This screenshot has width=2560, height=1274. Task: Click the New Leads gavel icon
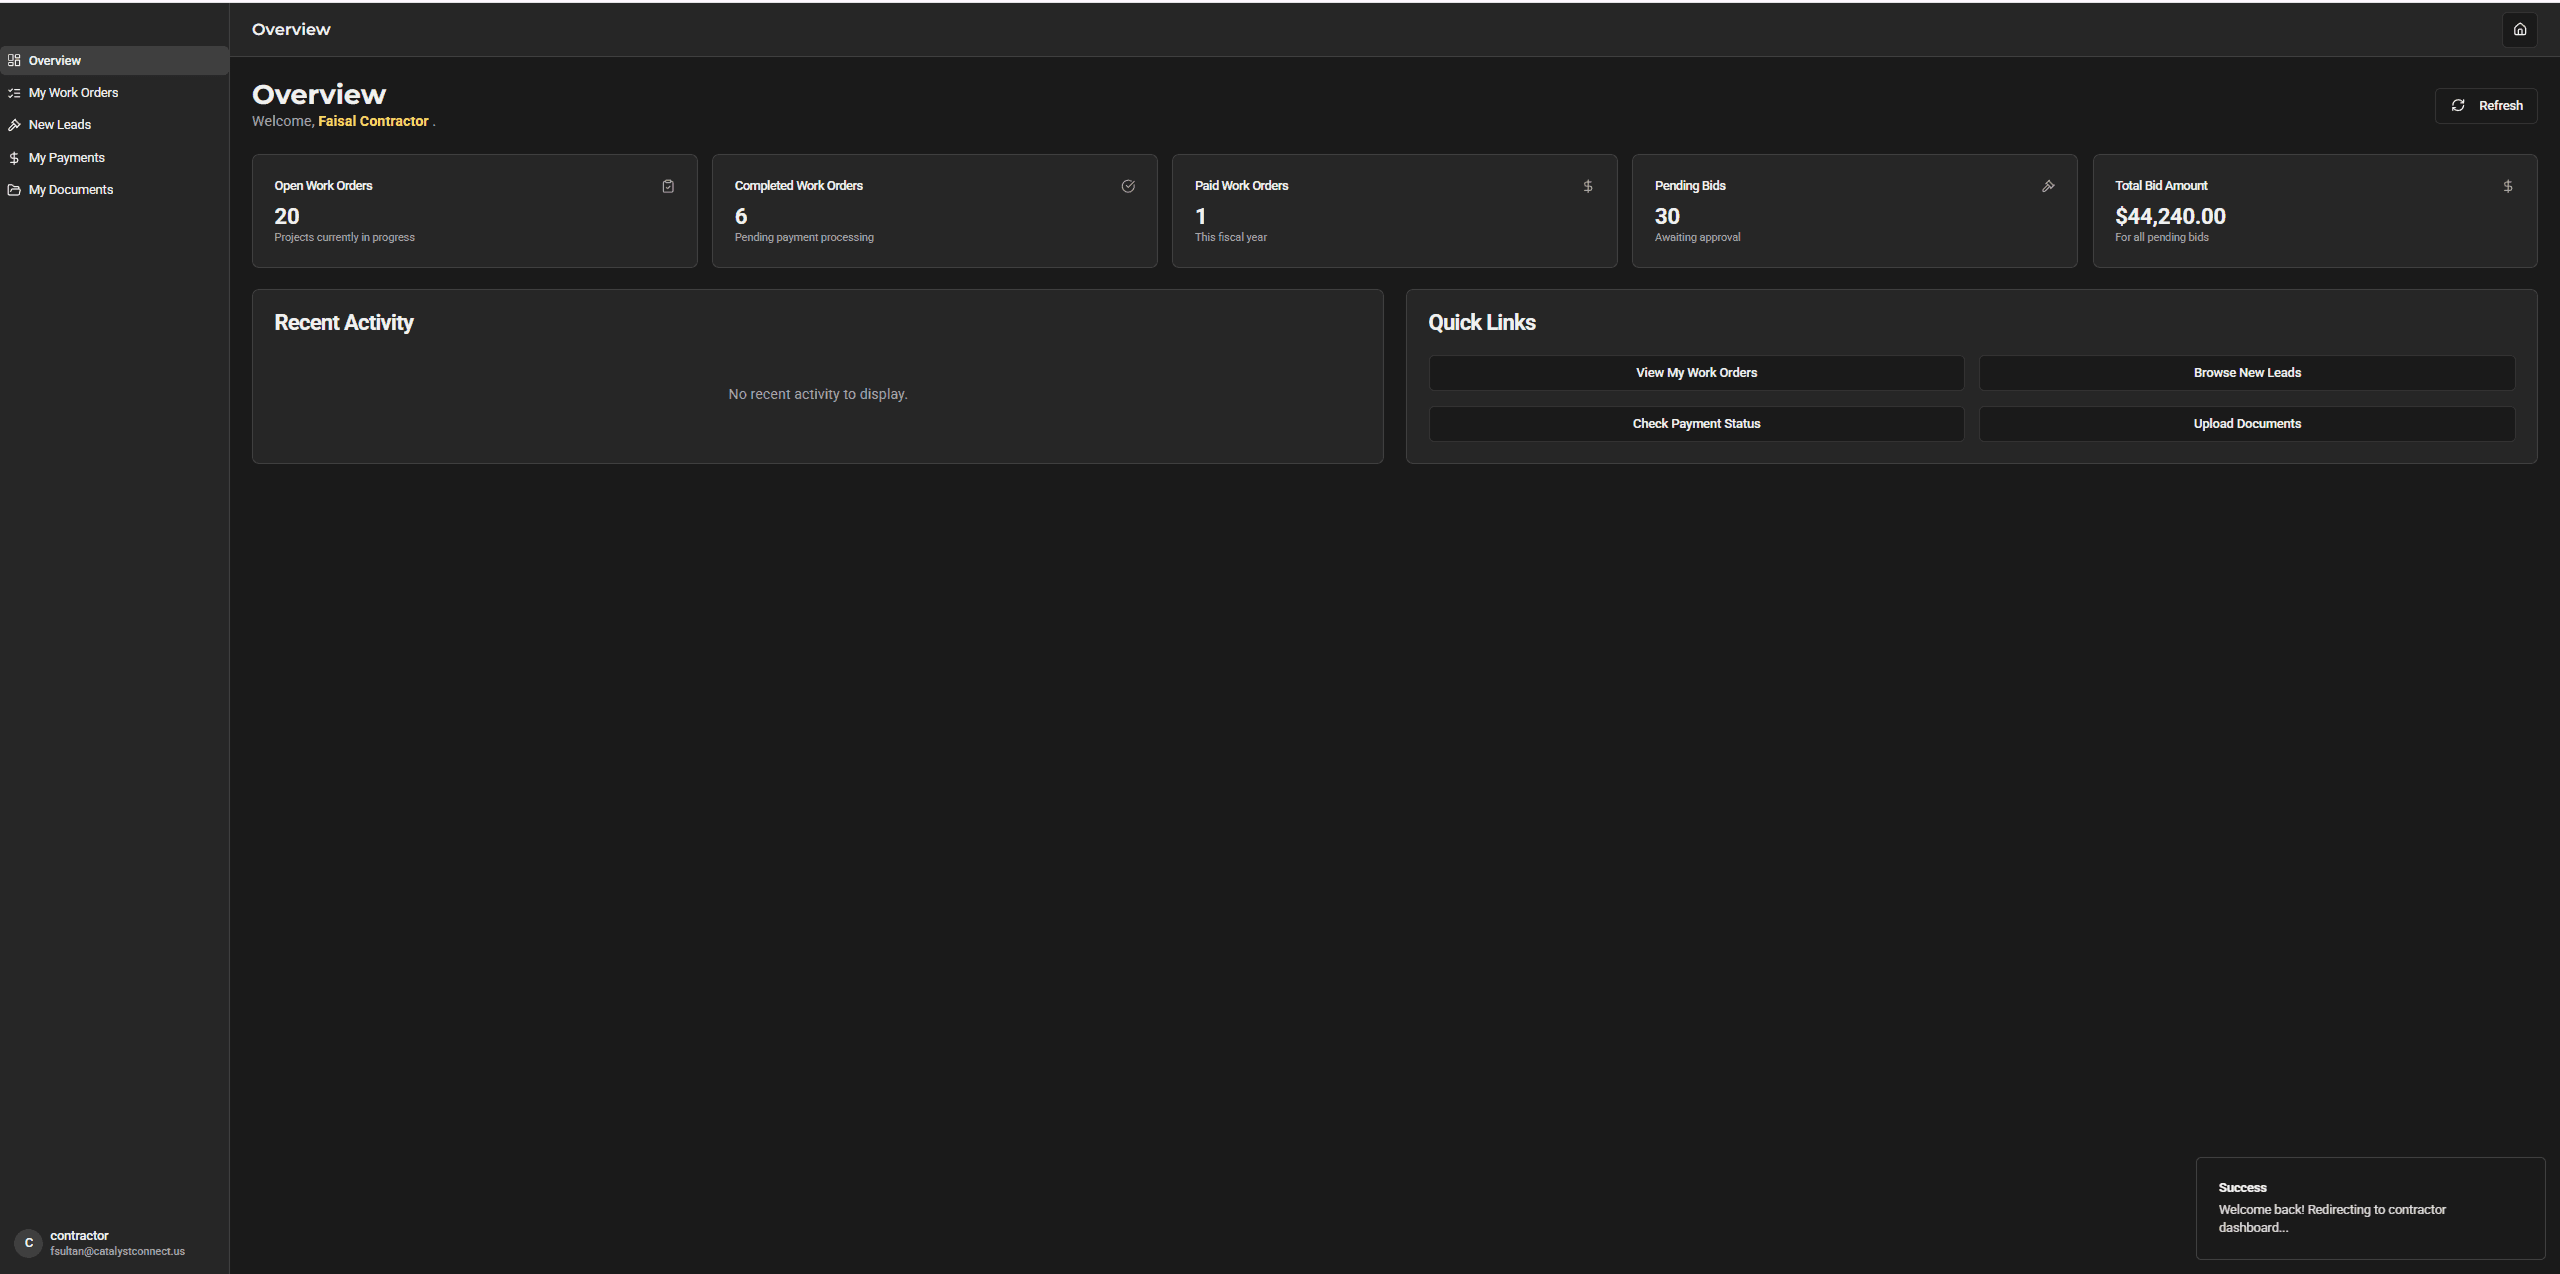pyautogui.click(x=14, y=125)
